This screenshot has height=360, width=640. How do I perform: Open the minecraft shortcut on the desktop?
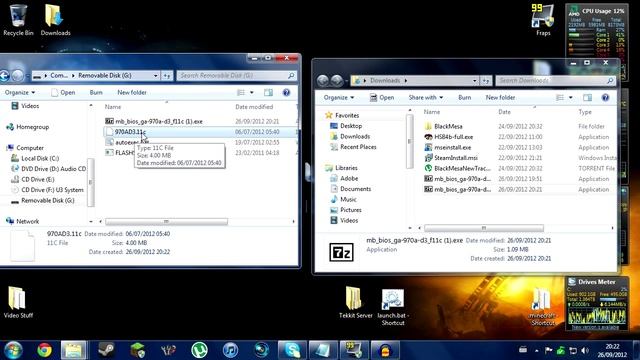(542, 307)
